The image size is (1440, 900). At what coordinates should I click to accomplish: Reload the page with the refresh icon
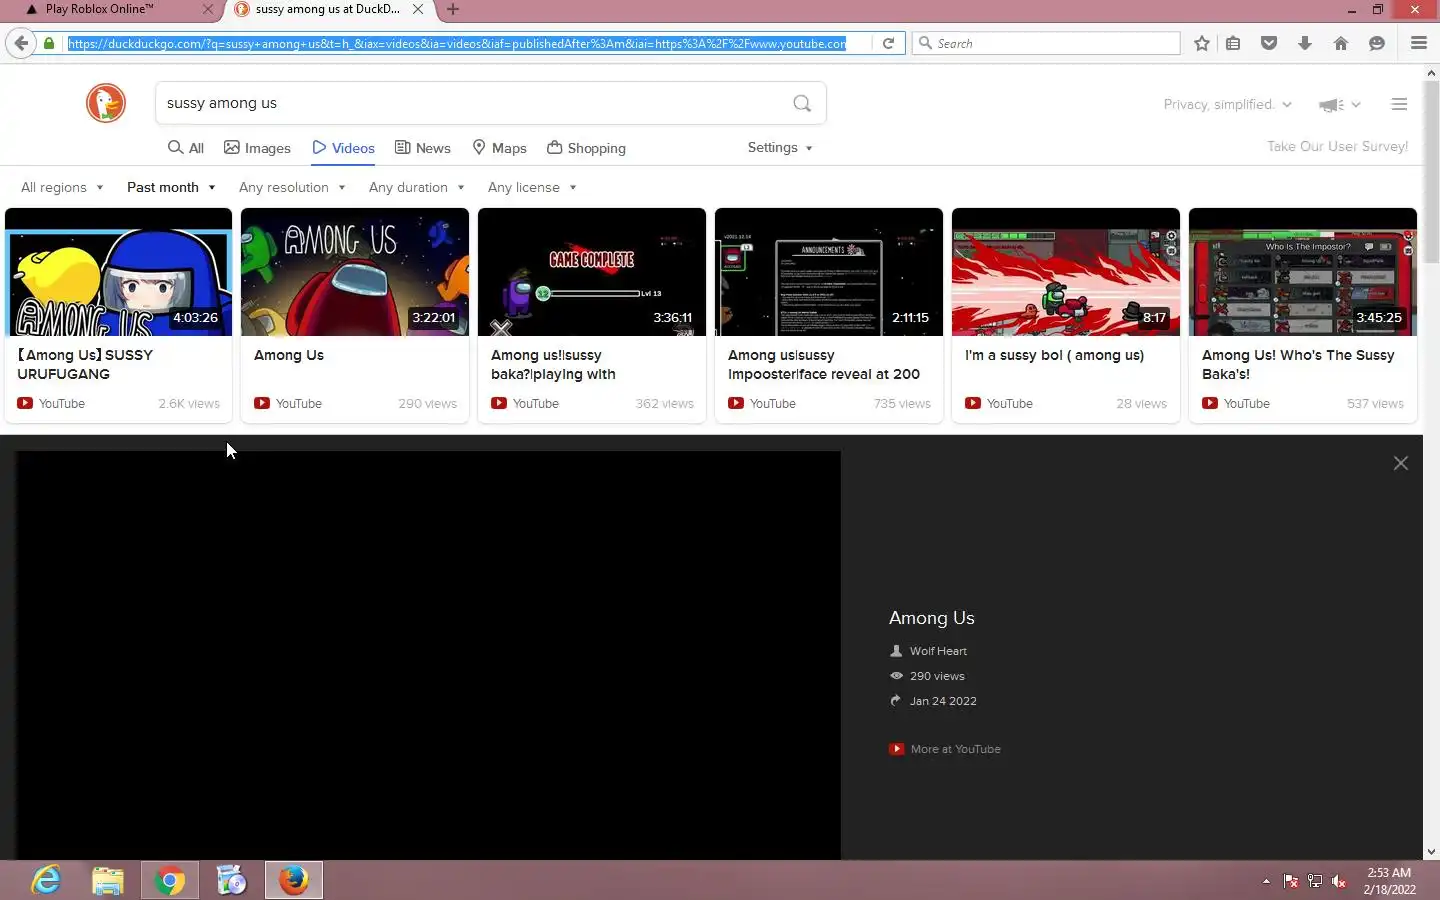pyautogui.click(x=888, y=43)
